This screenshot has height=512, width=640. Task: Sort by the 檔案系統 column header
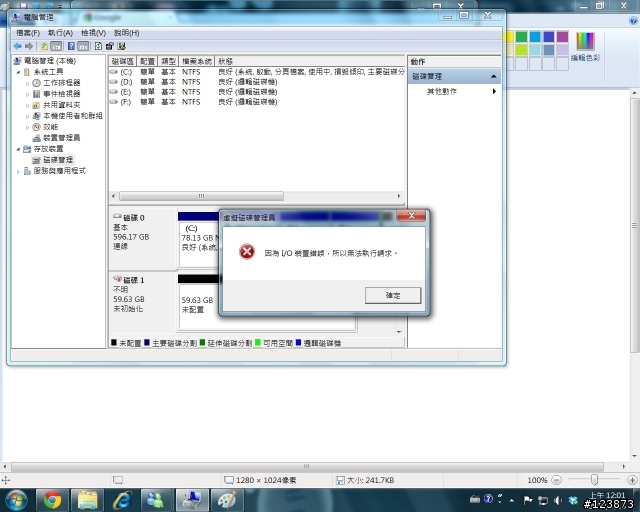coord(197,61)
